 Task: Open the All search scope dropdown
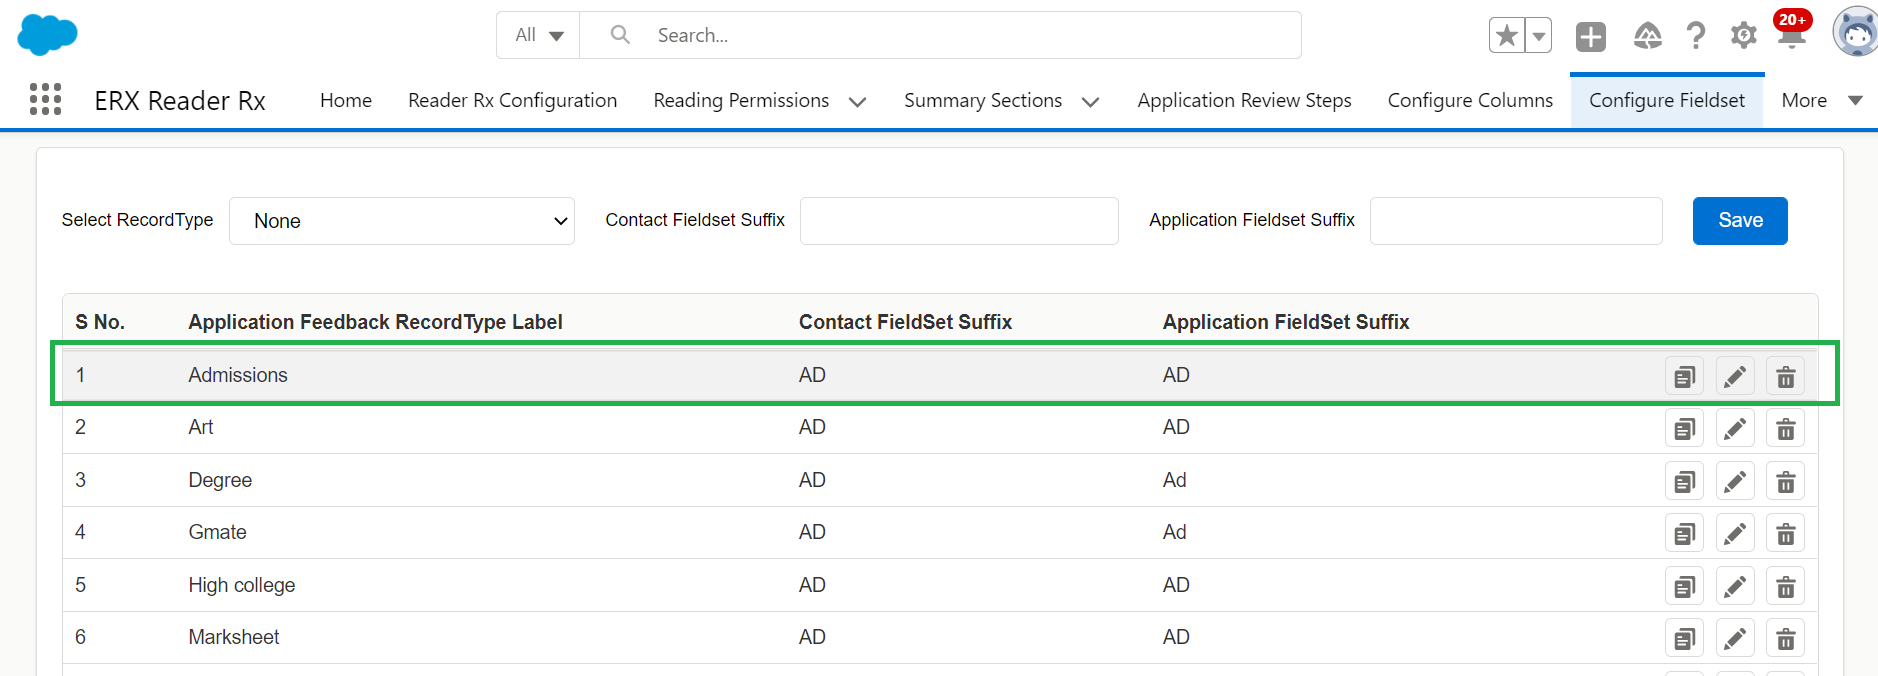pyautogui.click(x=539, y=36)
